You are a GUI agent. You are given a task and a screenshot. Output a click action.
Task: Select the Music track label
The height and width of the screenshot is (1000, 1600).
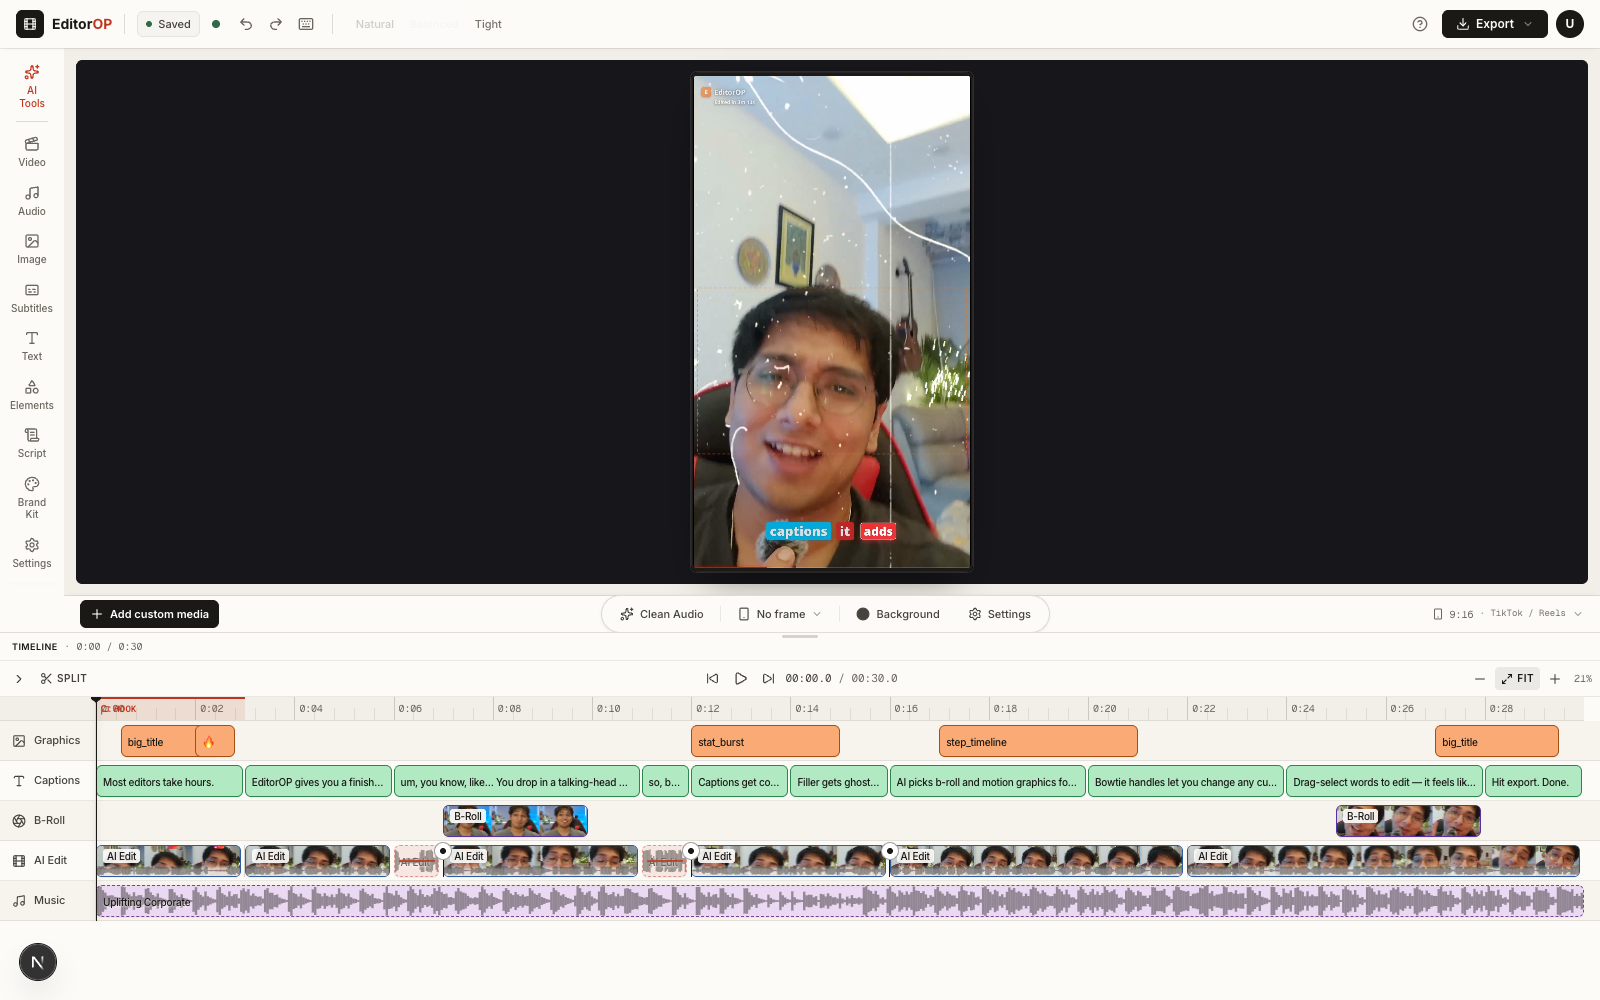[47, 901]
